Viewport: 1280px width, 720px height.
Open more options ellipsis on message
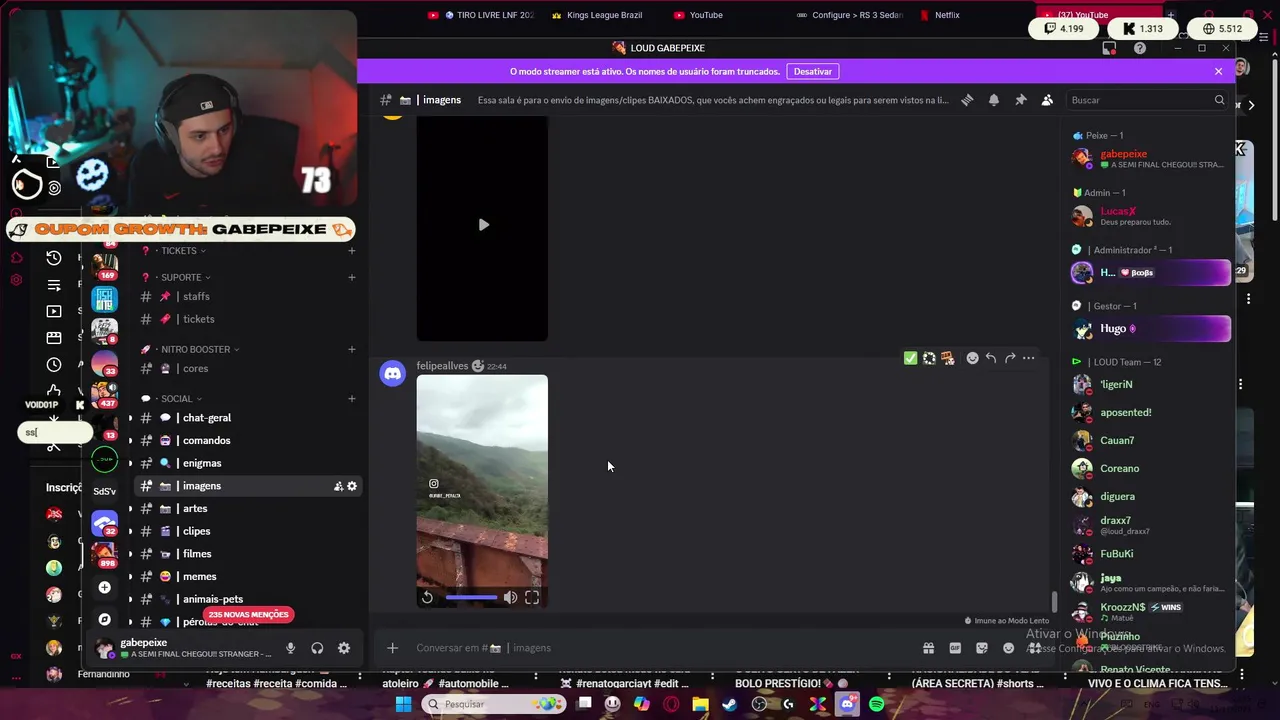click(x=1028, y=358)
